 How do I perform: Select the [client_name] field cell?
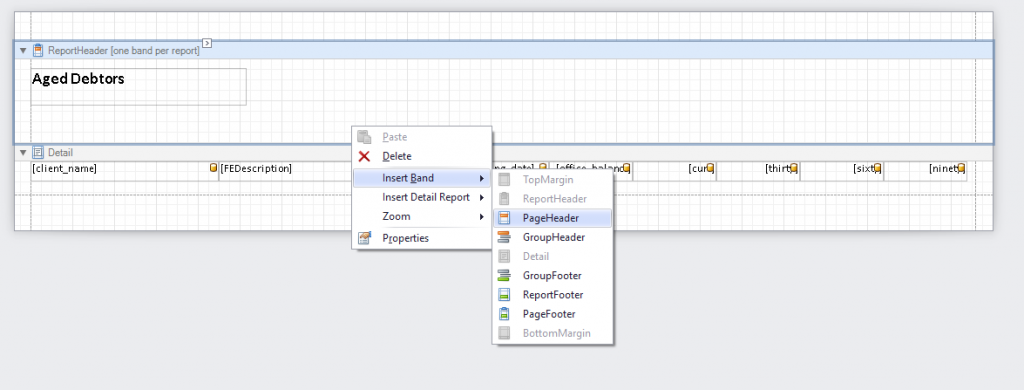124,169
